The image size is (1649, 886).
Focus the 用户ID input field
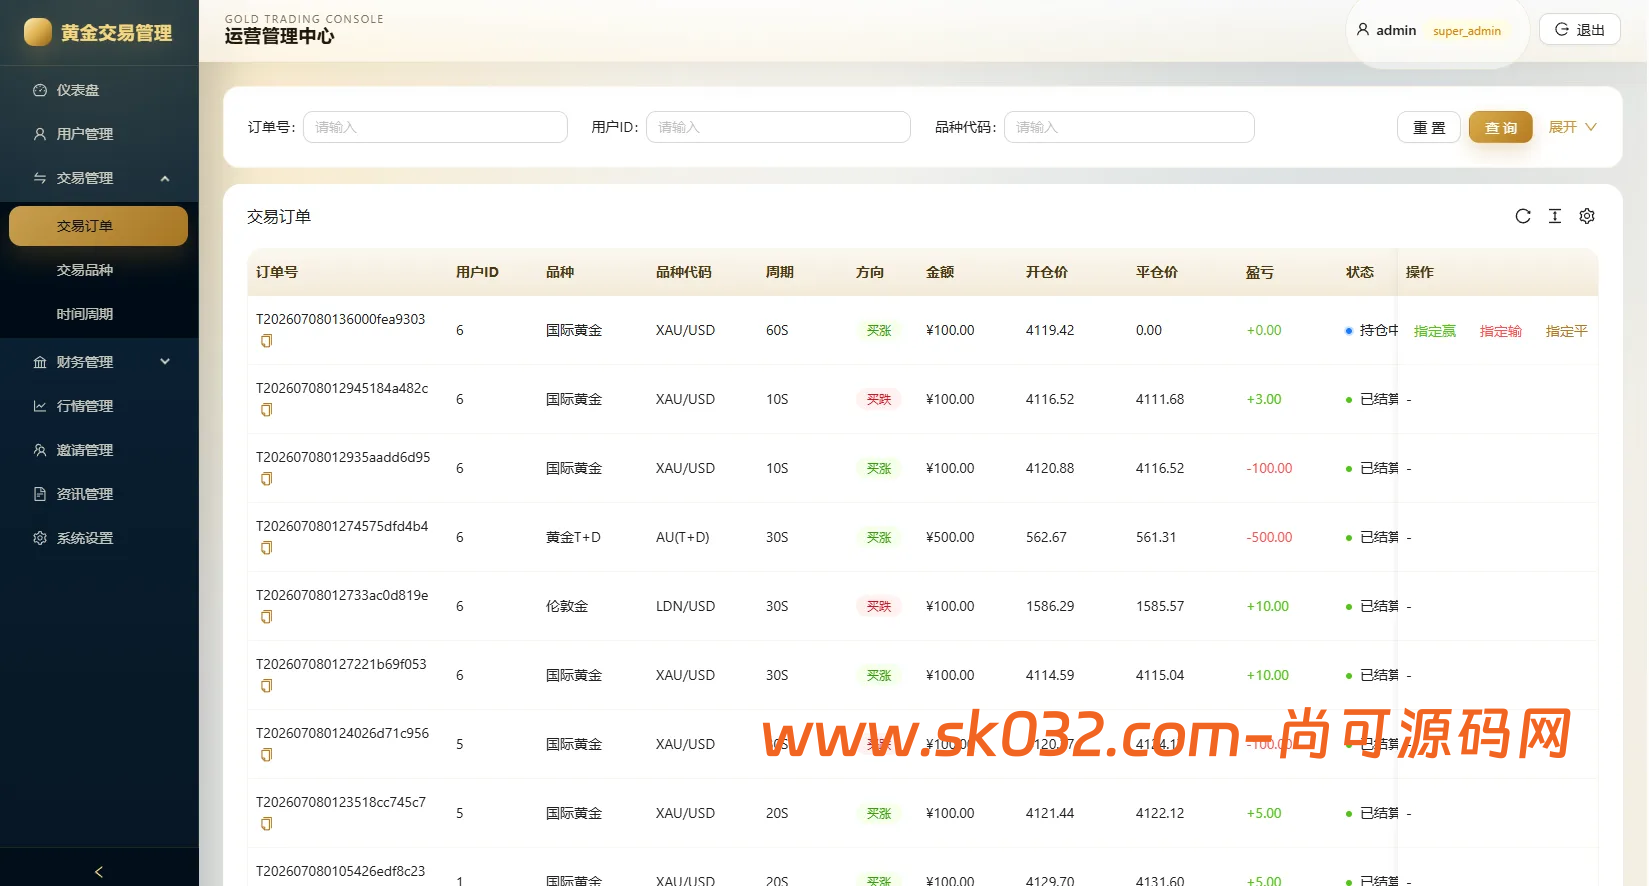pyautogui.click(x=778, y=127)
